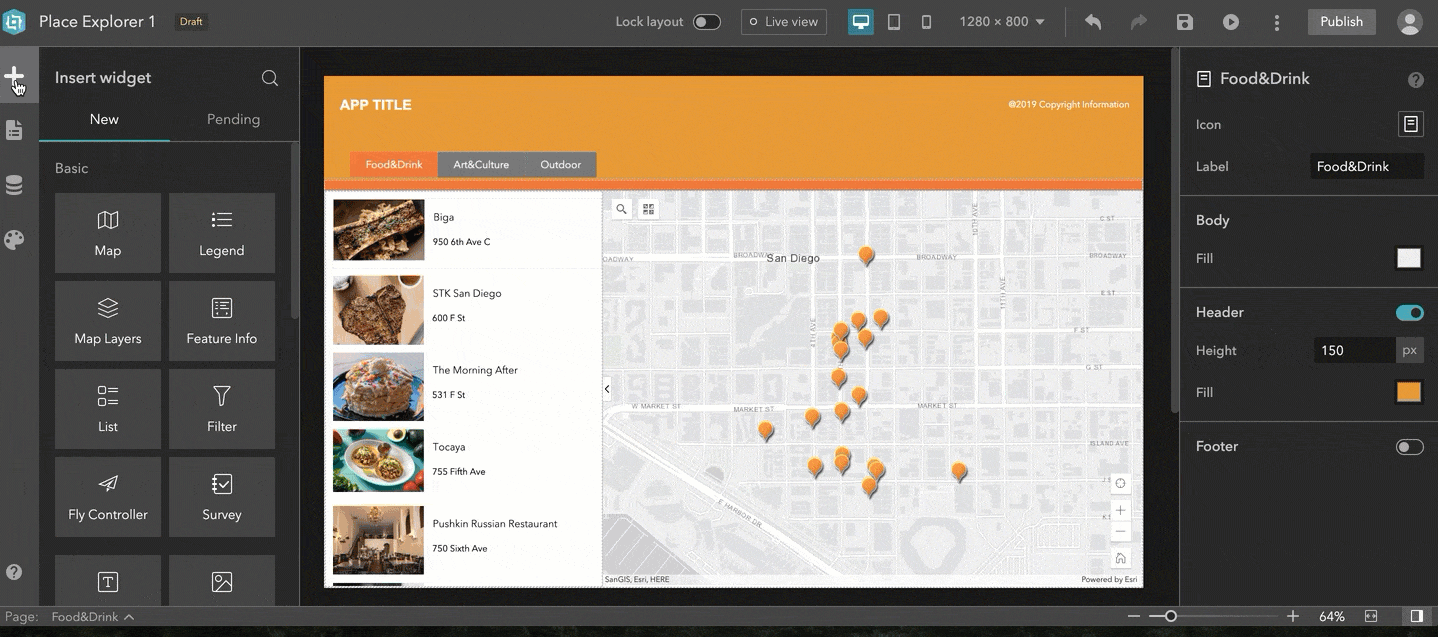Add the Feature Info widget
This screenshot has height=637, width=1438.
(222, 321)
